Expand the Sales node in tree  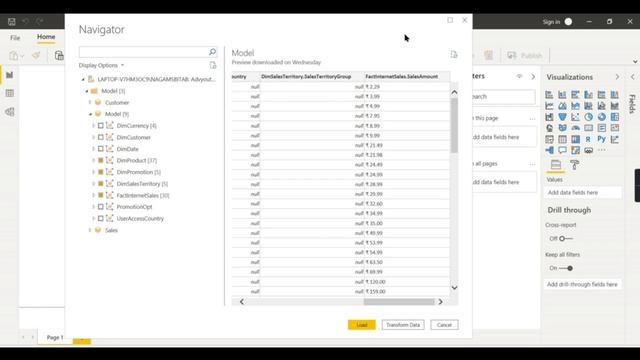pyautogui.click(x=90, y=230)
